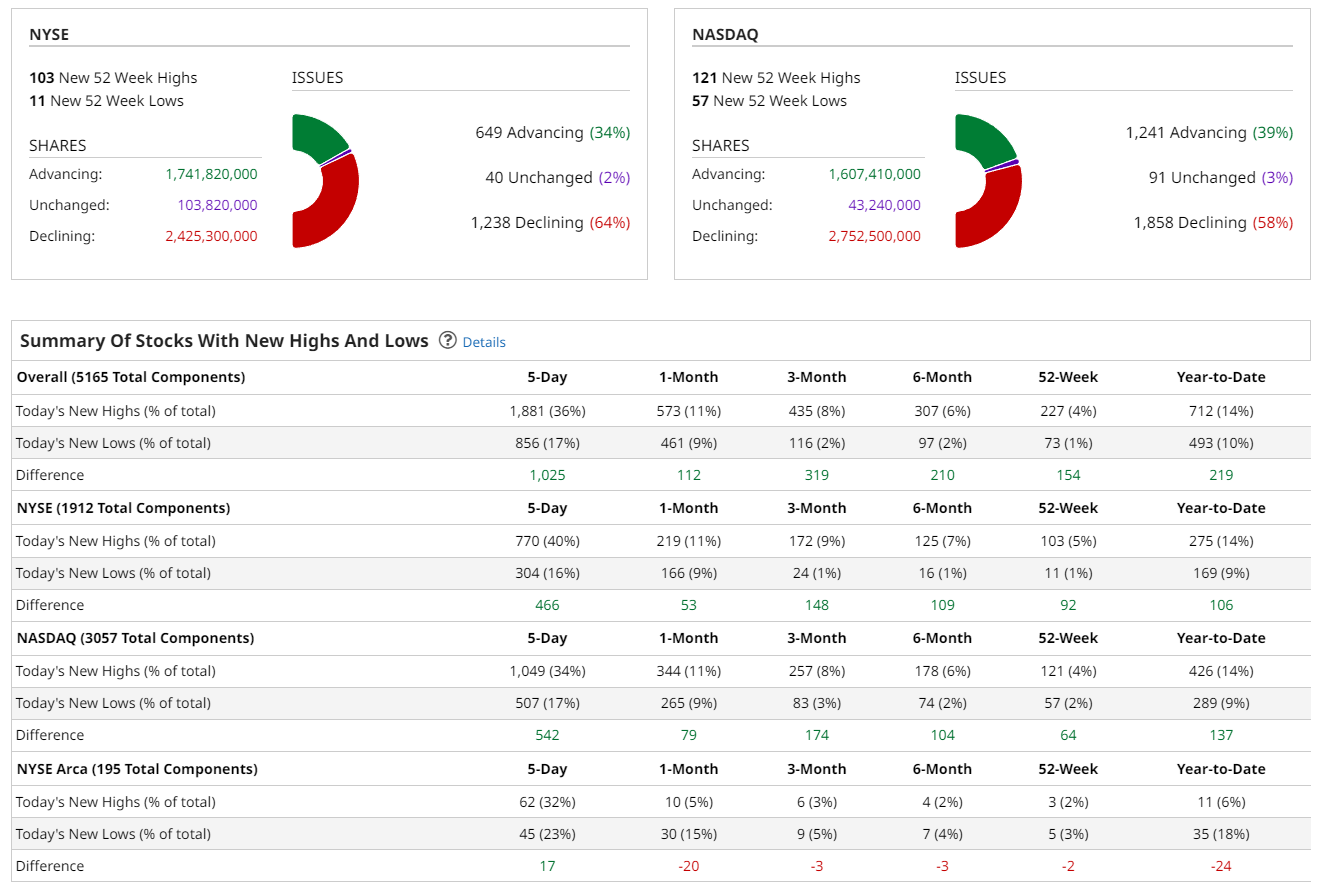Click the 52-Week column header in NASDAQ section

click(1068, 638)
